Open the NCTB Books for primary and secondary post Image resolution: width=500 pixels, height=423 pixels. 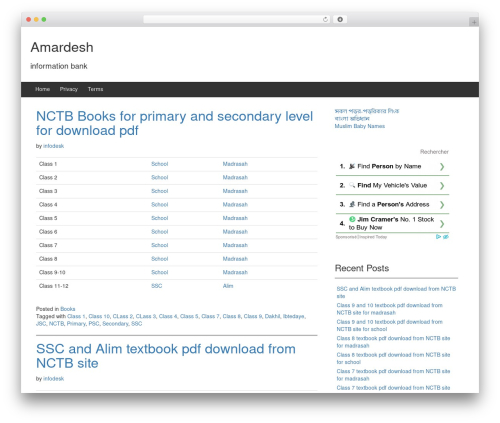click(x=174, y=123)
